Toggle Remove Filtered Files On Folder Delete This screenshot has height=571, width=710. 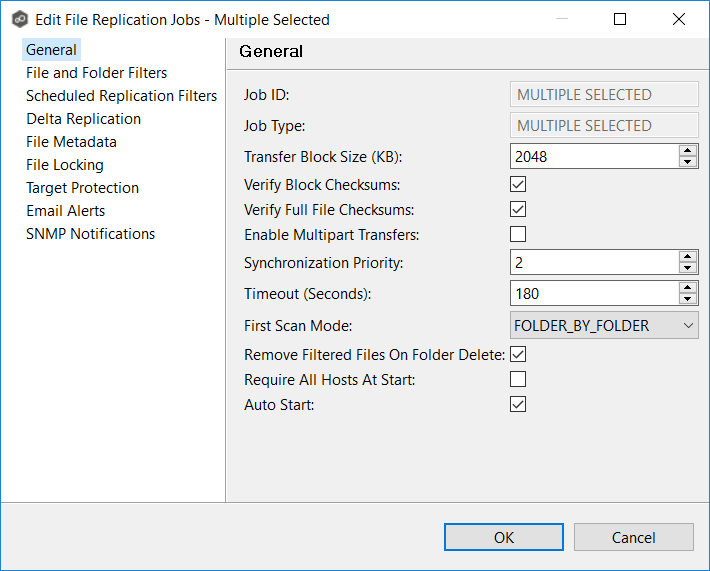[518, 354]
